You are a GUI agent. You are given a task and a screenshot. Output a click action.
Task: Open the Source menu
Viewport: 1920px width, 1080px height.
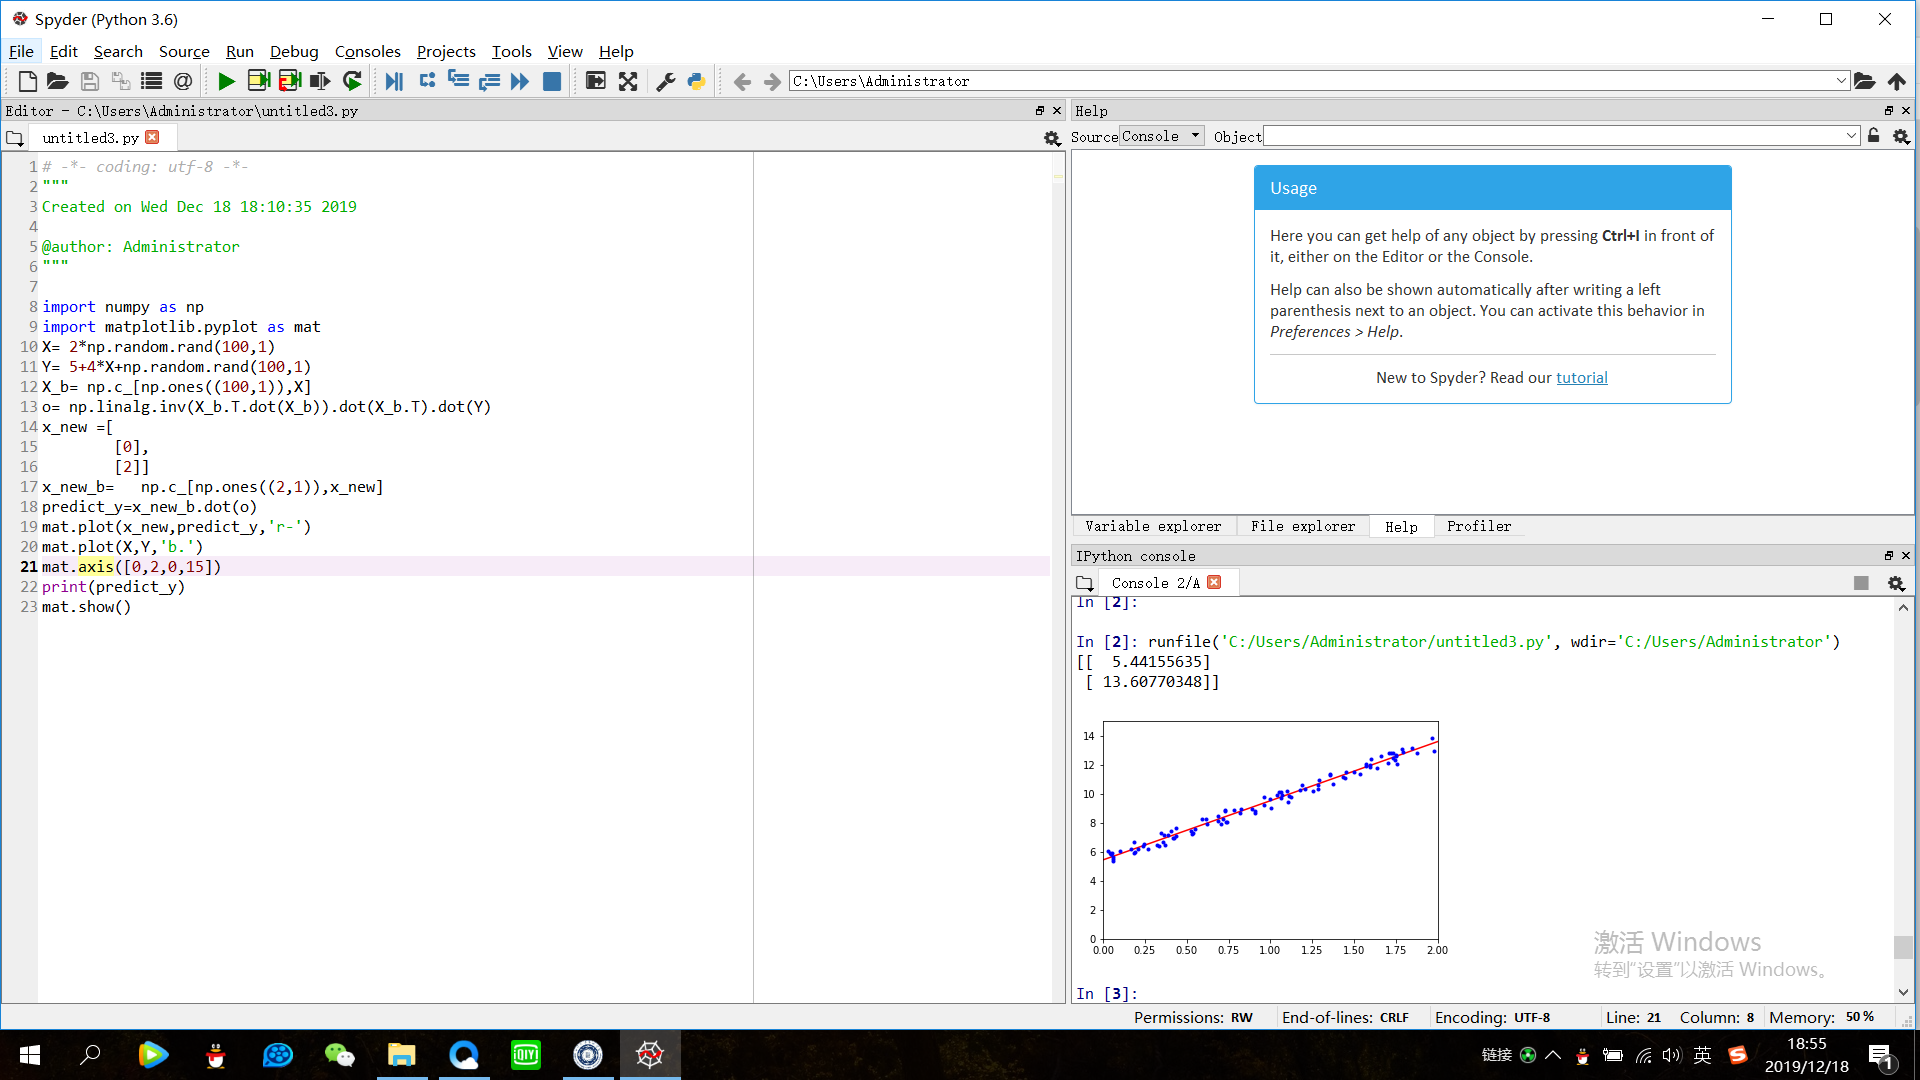pyautogui.click(x=184, y=51)
